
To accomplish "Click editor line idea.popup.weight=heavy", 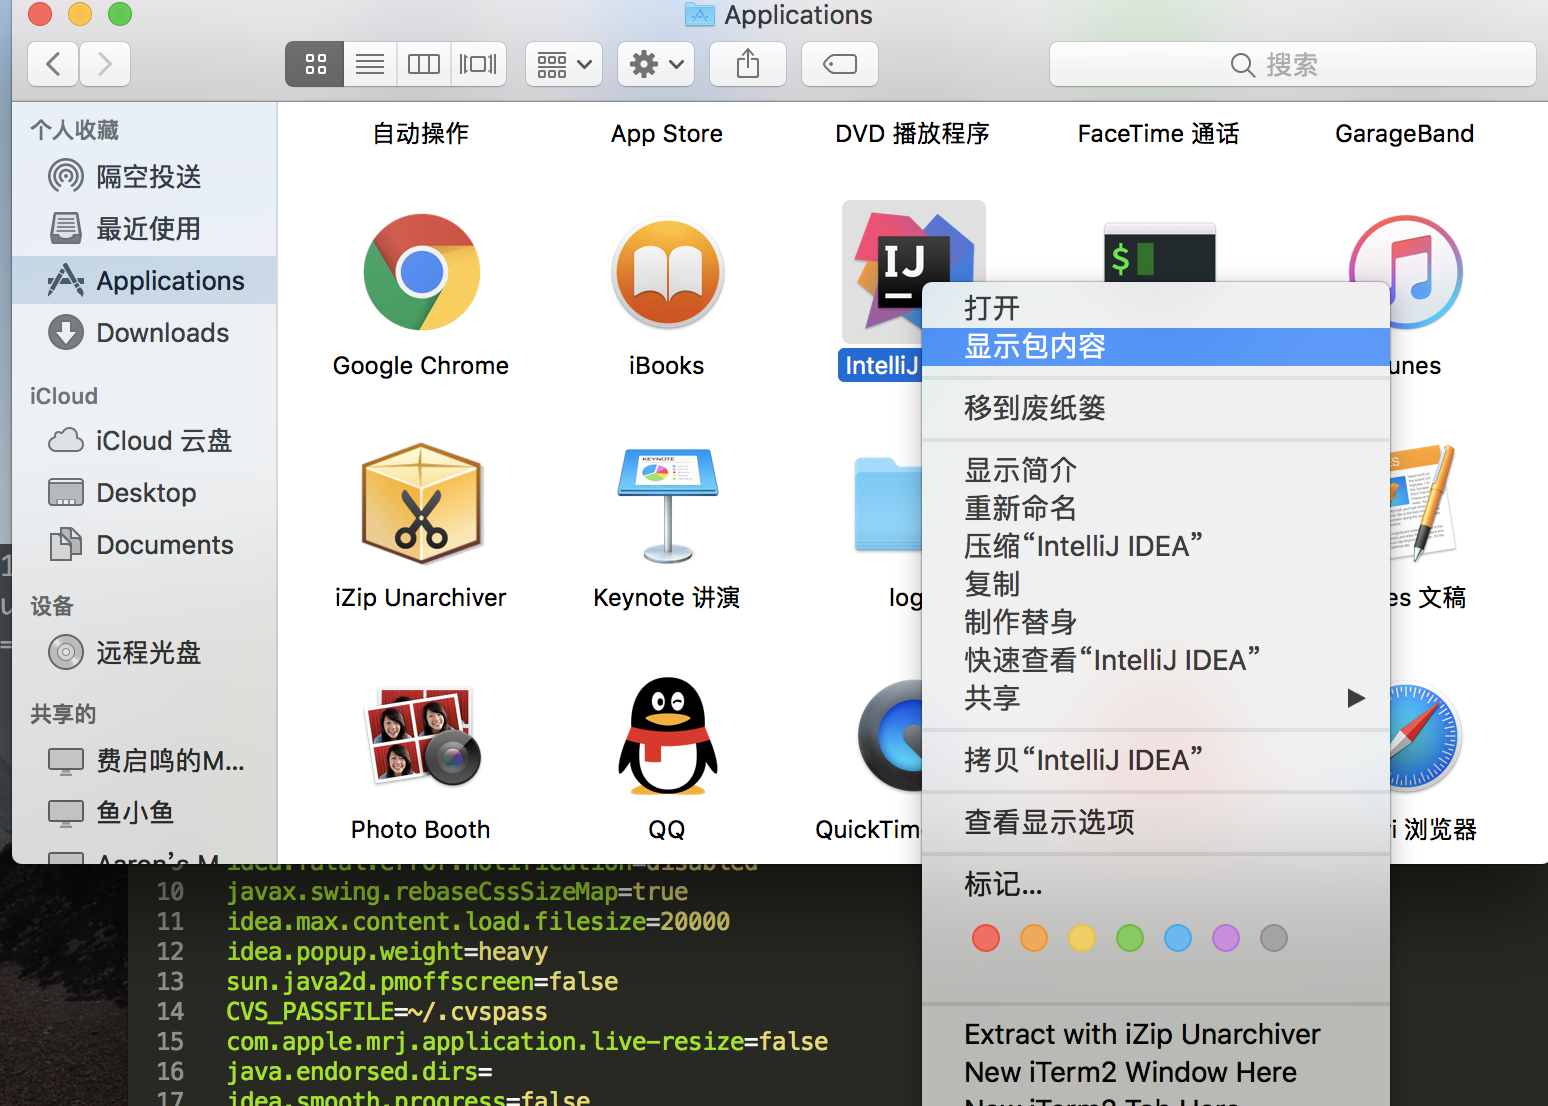I will [x=387, y=951].
